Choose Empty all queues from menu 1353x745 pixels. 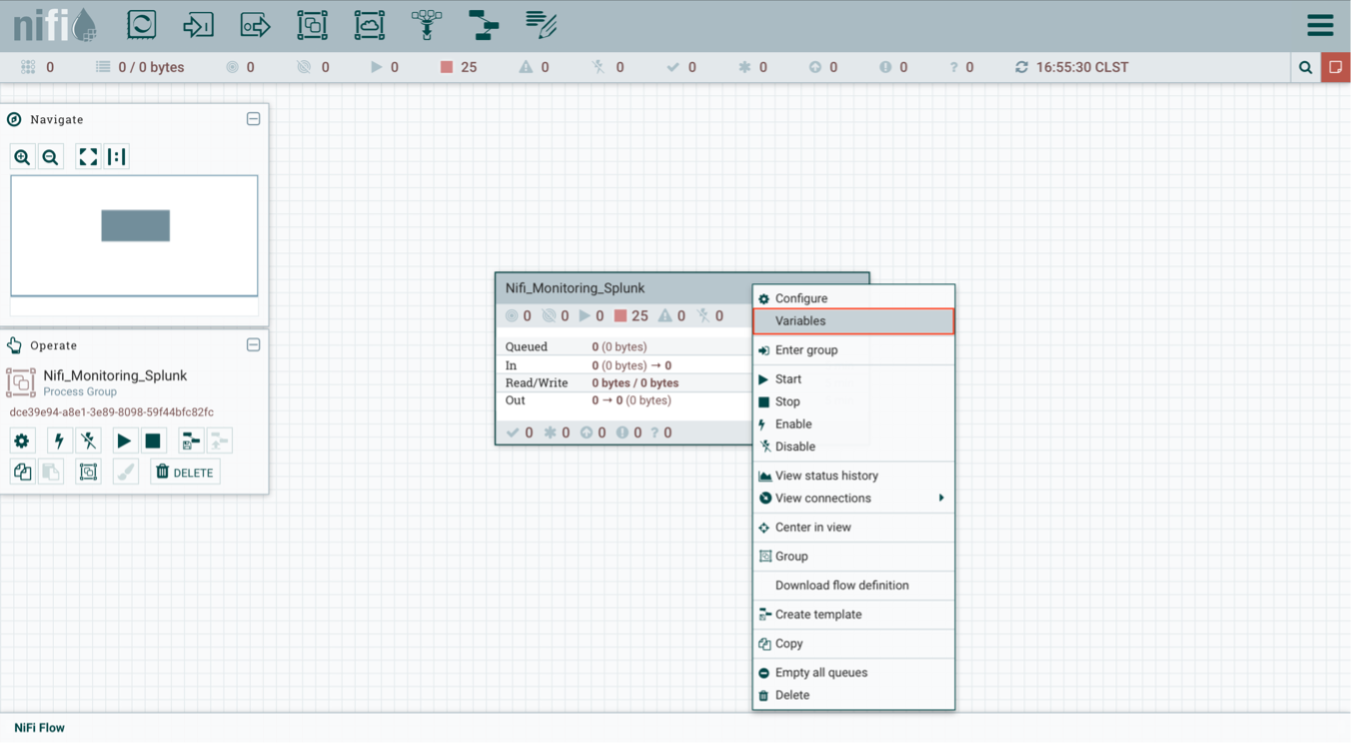853,672
